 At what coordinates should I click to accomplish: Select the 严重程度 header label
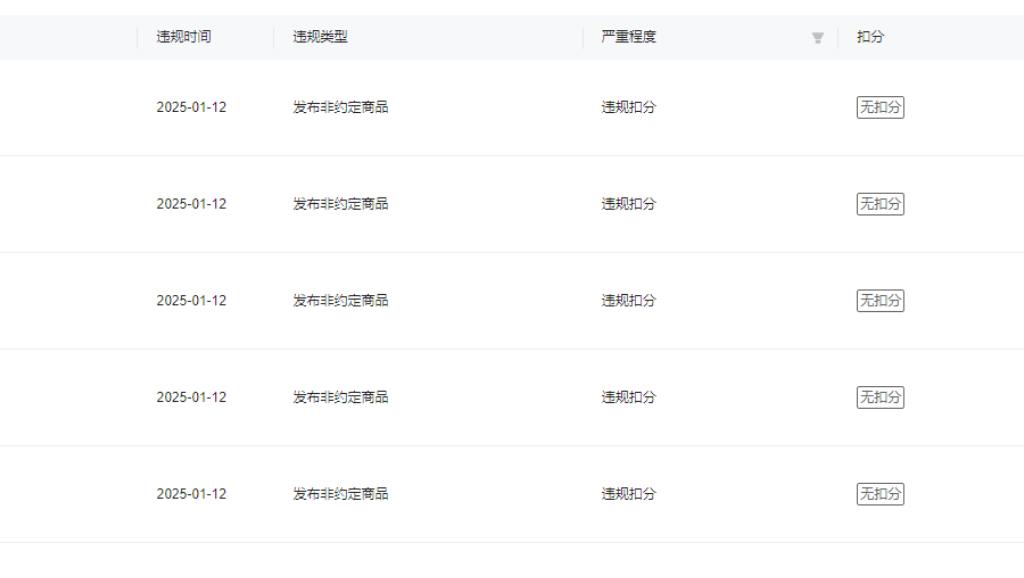pyautogui.click(x=629, y=37)
